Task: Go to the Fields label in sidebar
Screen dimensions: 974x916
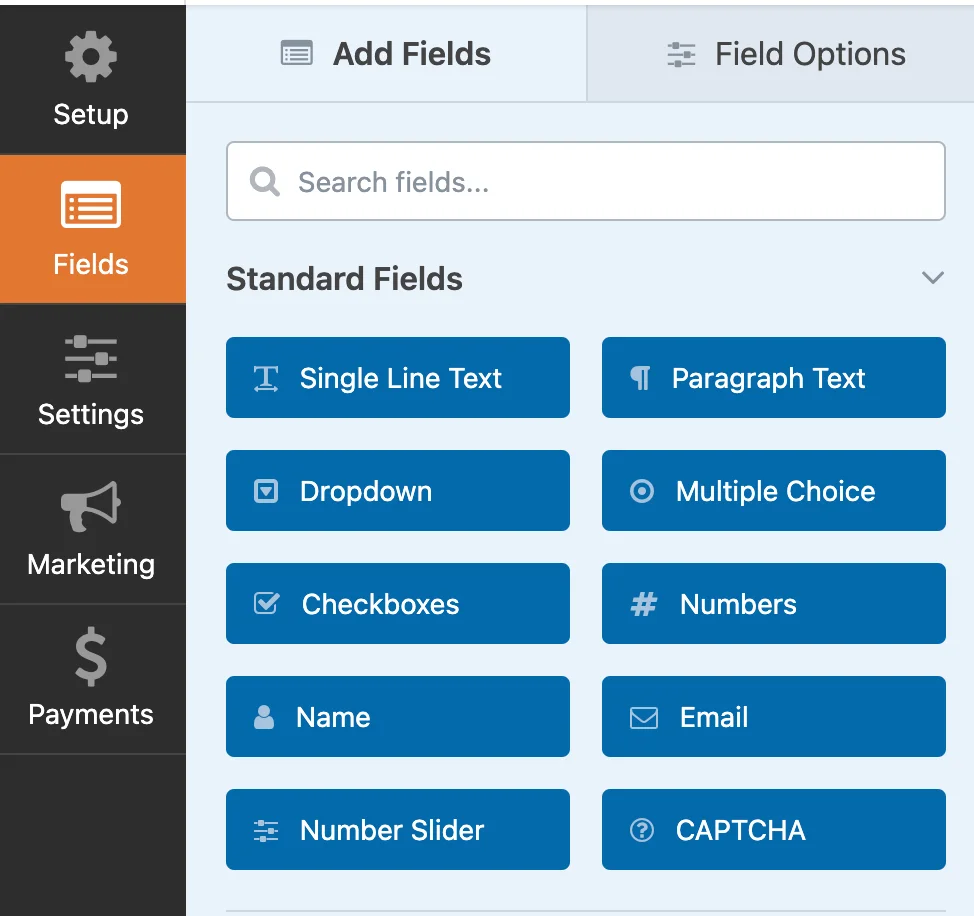Action: point(91,265)
